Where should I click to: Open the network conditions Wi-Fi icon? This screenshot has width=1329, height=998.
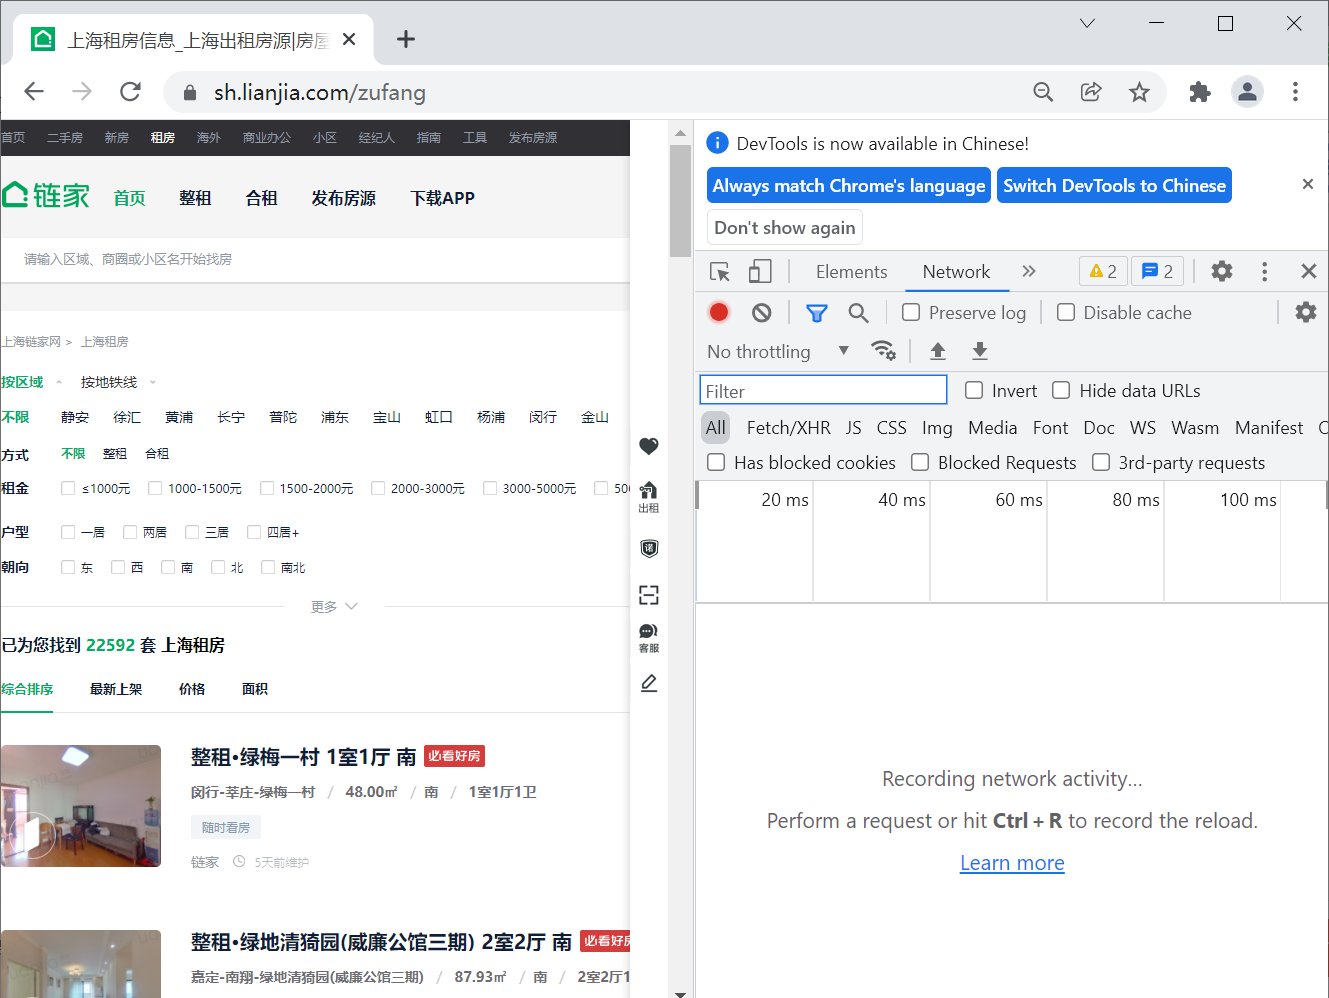pyautogui.click(x=883, y=350)
